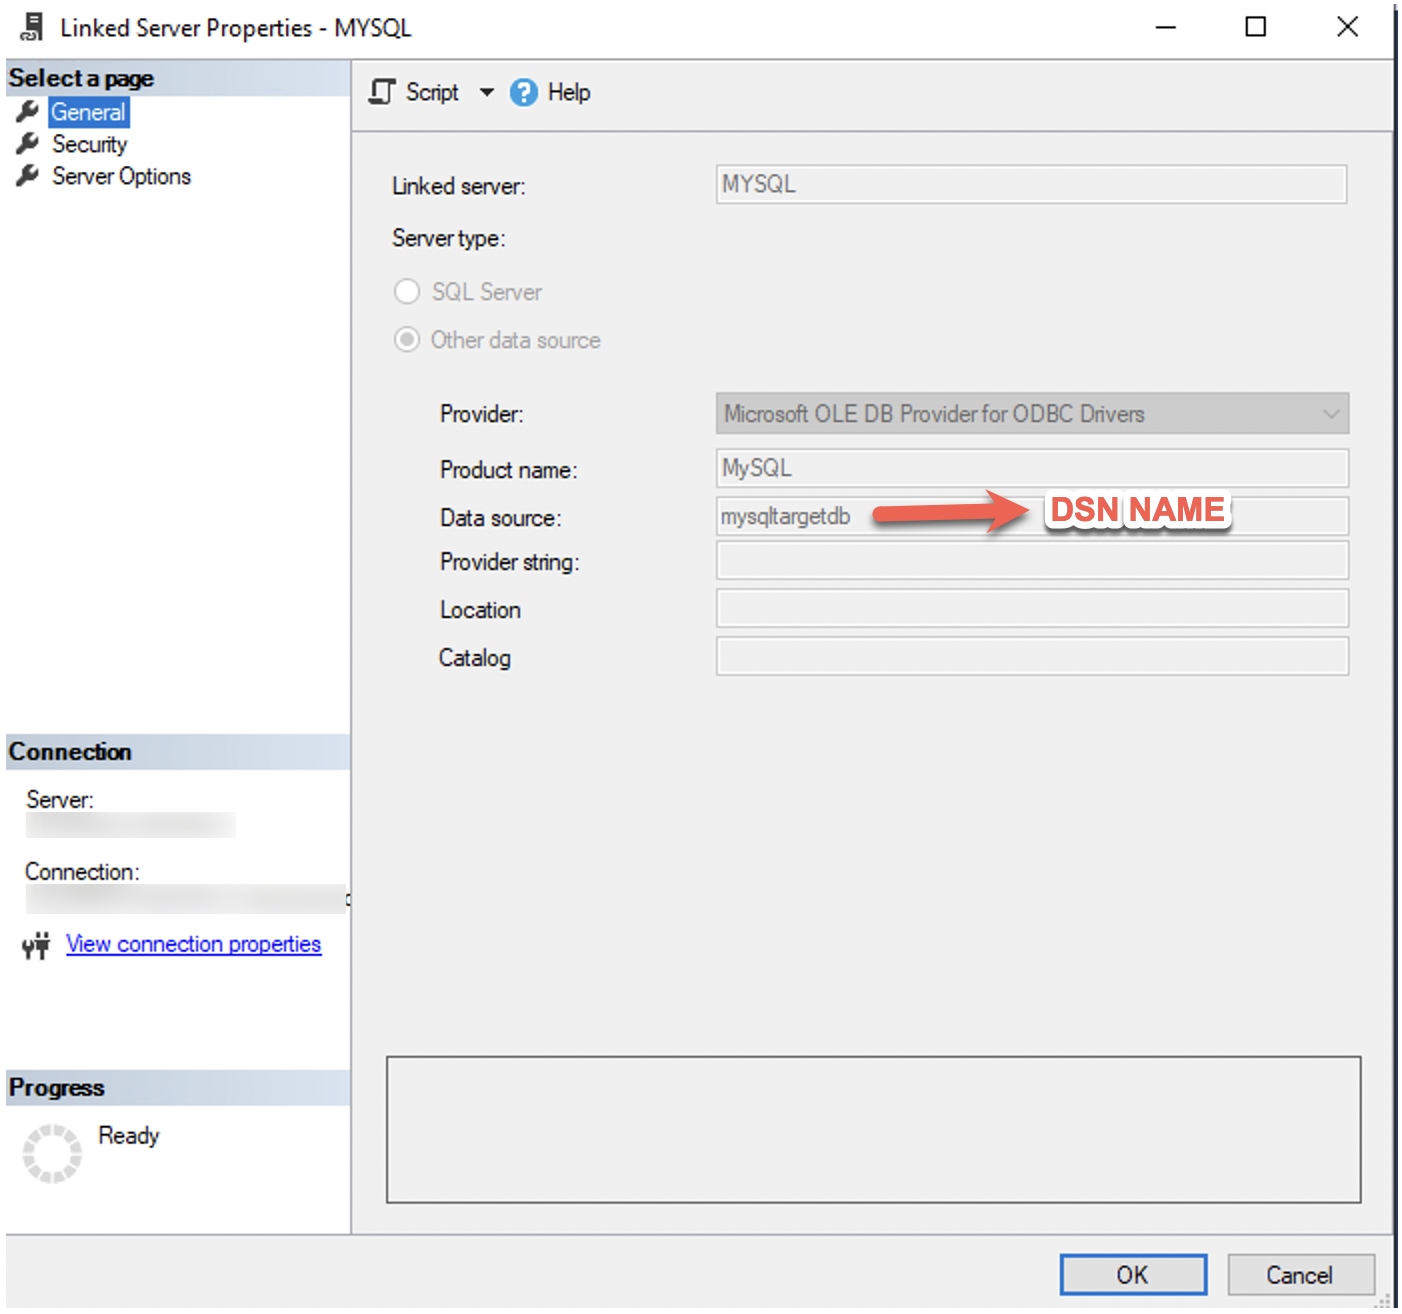
Task: Click the Progress section header
Action: (178, 1088)
